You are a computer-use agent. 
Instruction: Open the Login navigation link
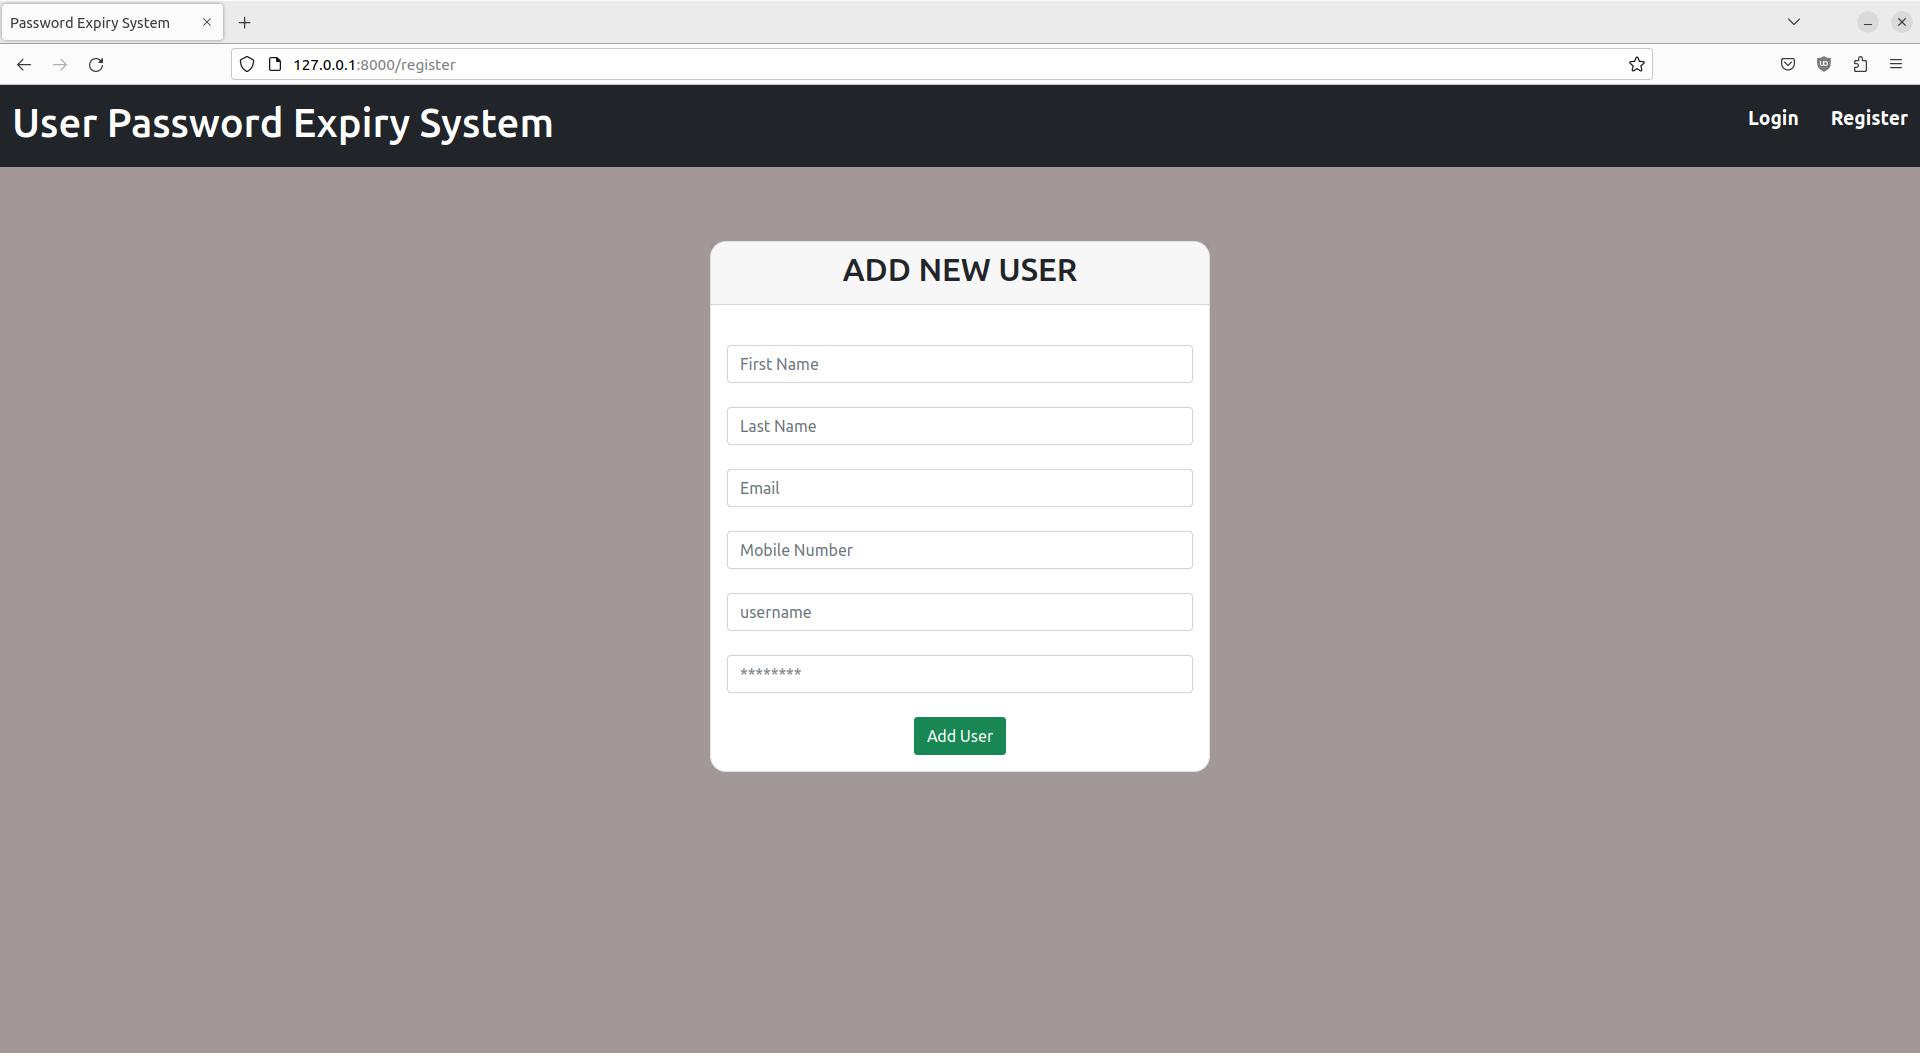tap(1772, 118)
